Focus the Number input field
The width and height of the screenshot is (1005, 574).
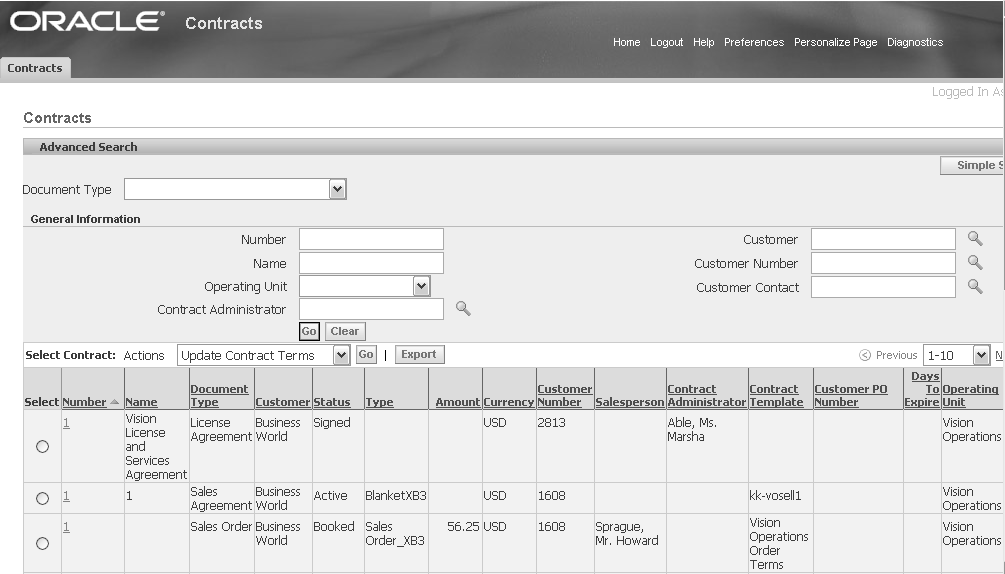point(371,239)
